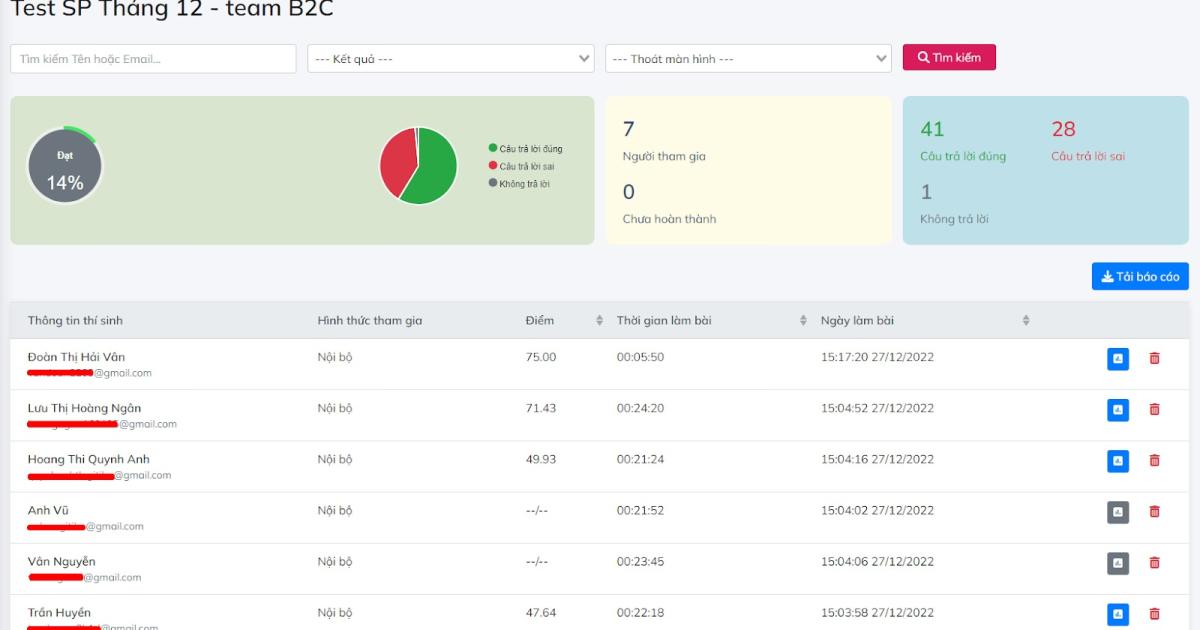Open the grayed report icon for Anh Vũ

pyautogui.click(x=1118, y=512)
